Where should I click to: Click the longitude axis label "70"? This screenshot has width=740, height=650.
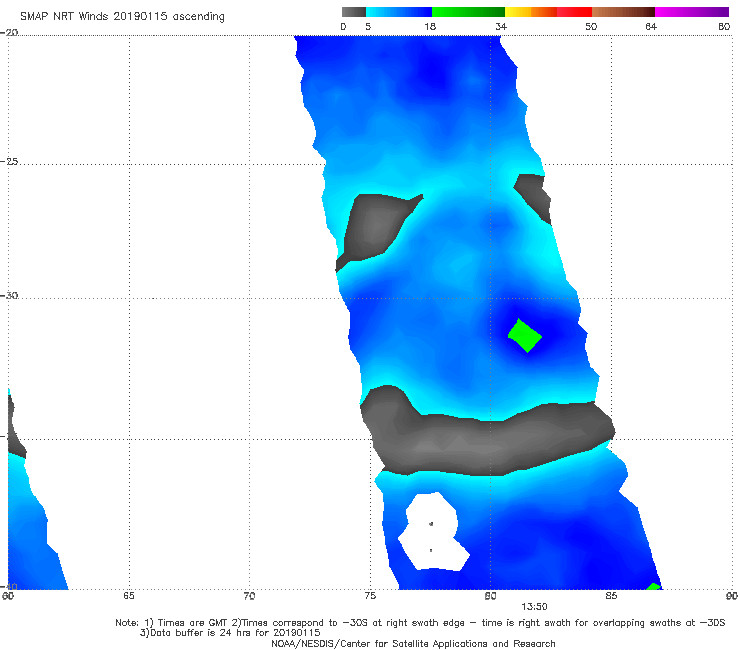point(249,596)
